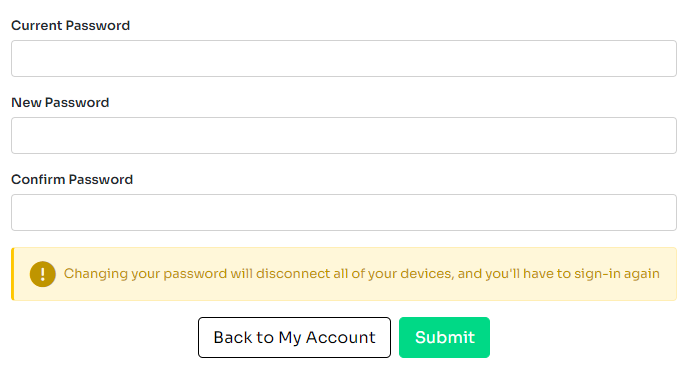Place cursor at right end of New Password field
Viewport: 685px width, 373px height.
[x=668, y=135]
